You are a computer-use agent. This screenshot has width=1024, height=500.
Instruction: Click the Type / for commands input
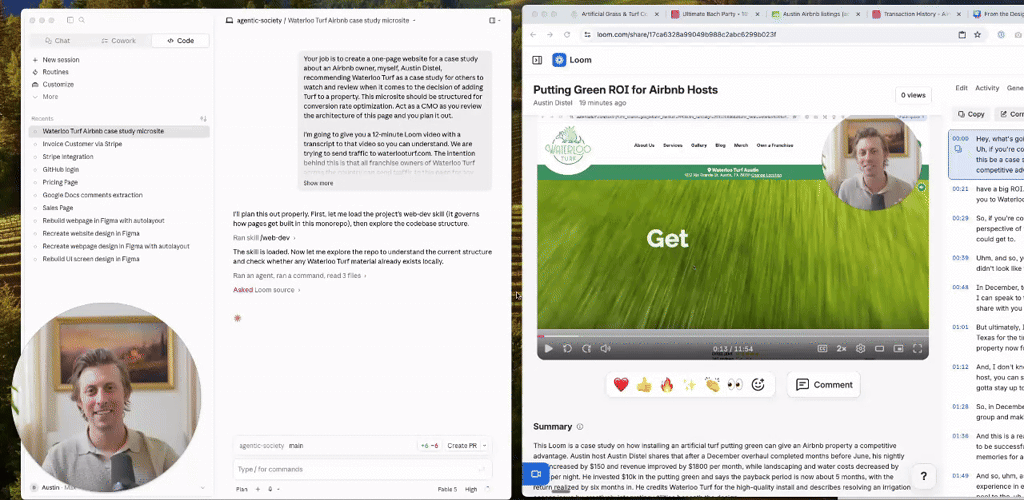pos(362,469)
